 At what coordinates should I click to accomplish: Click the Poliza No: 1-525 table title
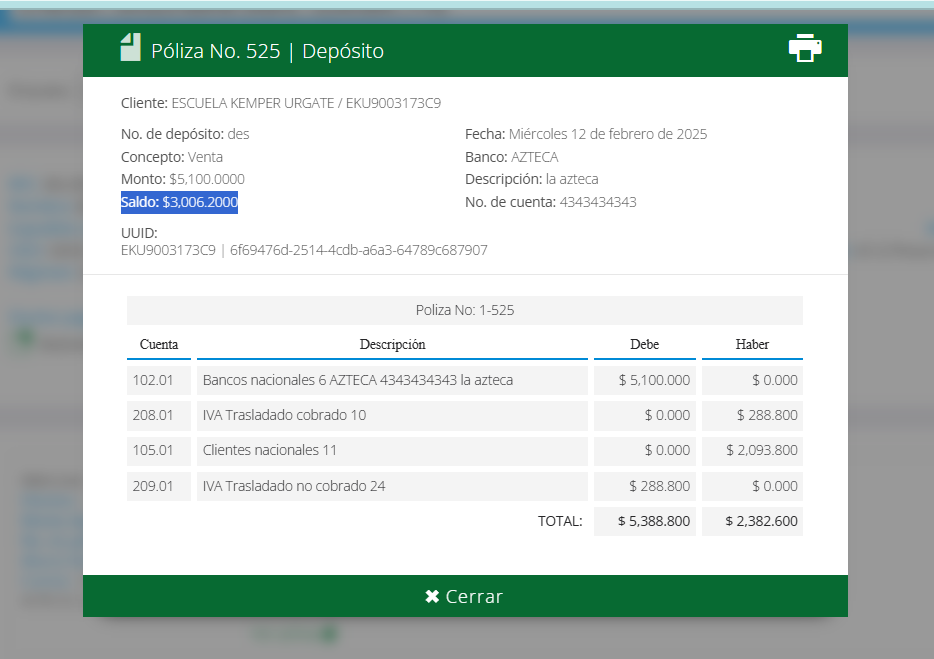click(x=465, y=310)
